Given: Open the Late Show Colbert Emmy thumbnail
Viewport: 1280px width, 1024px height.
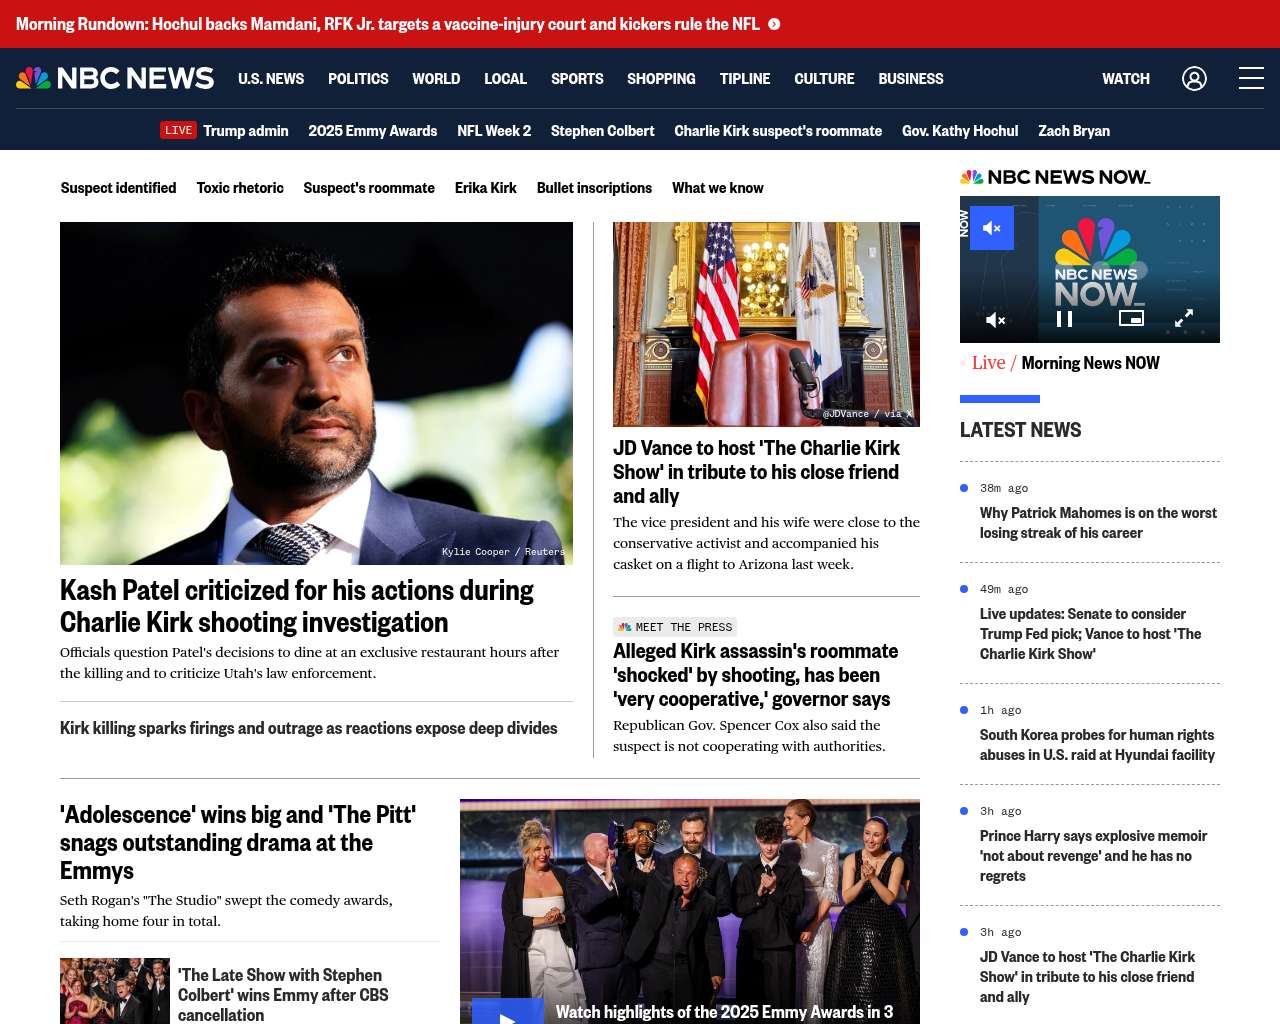Looking at the screenshot, I should coord(115,991).
